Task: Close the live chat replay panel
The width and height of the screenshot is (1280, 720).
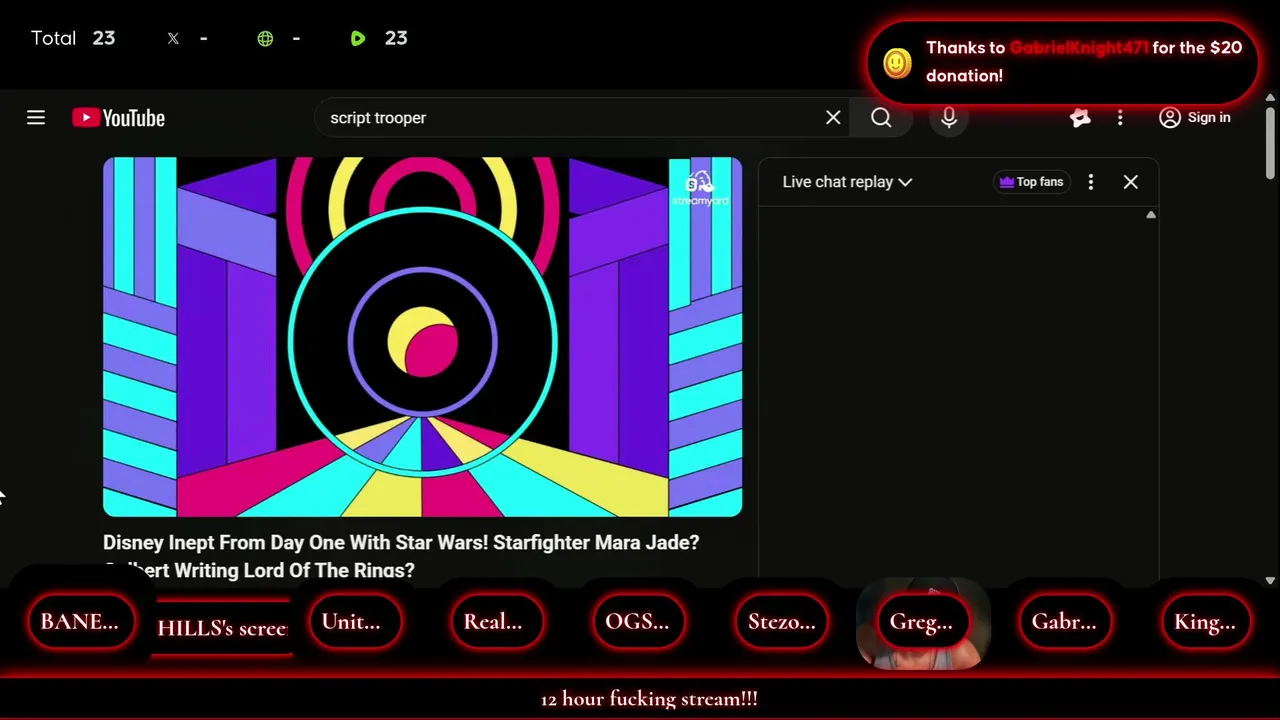Action: [1131, 182]
